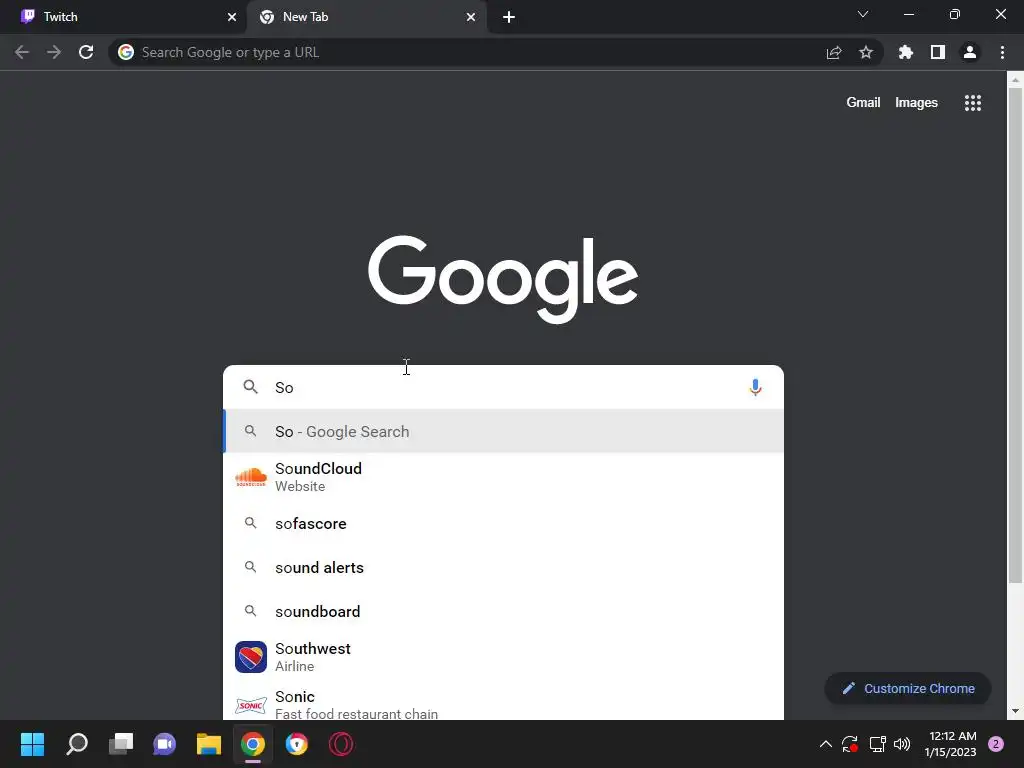Switch to the Twitch tab

pos(123,17)
